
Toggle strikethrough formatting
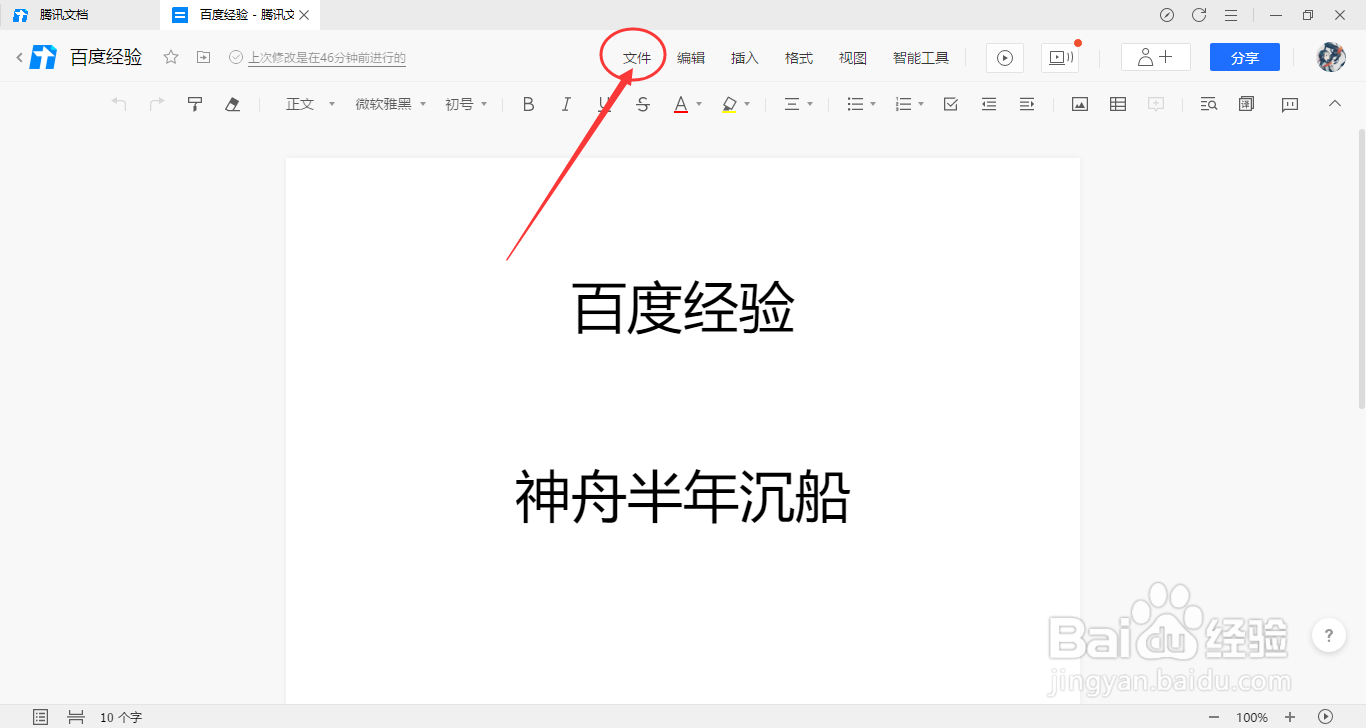[x=643, y=104]
